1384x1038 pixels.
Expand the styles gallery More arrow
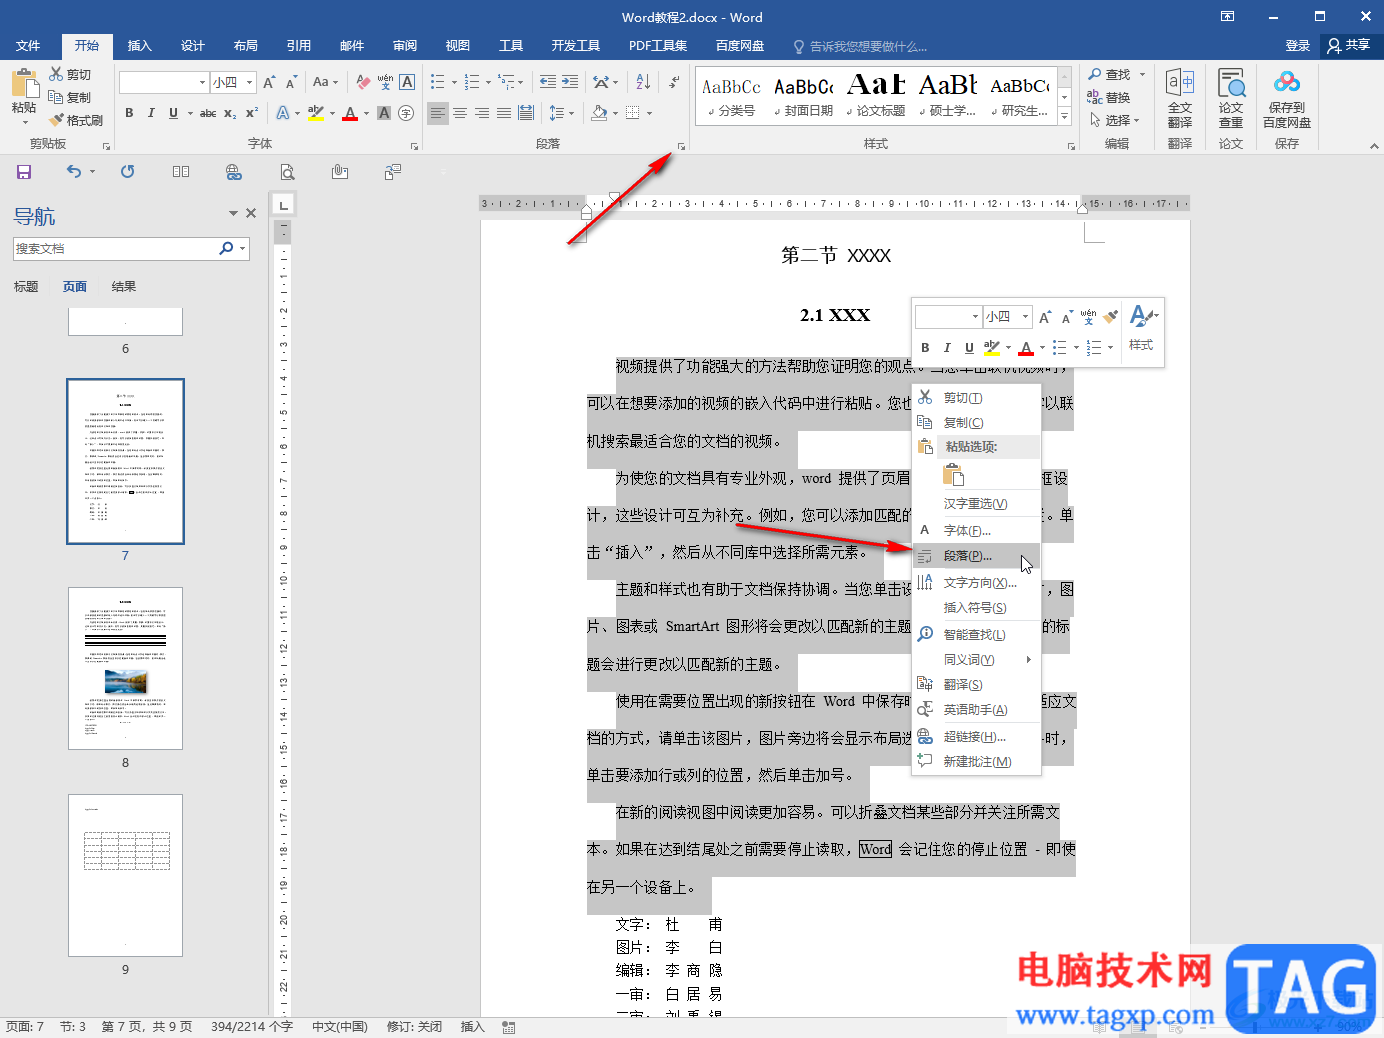click(x=1064, y=118)
